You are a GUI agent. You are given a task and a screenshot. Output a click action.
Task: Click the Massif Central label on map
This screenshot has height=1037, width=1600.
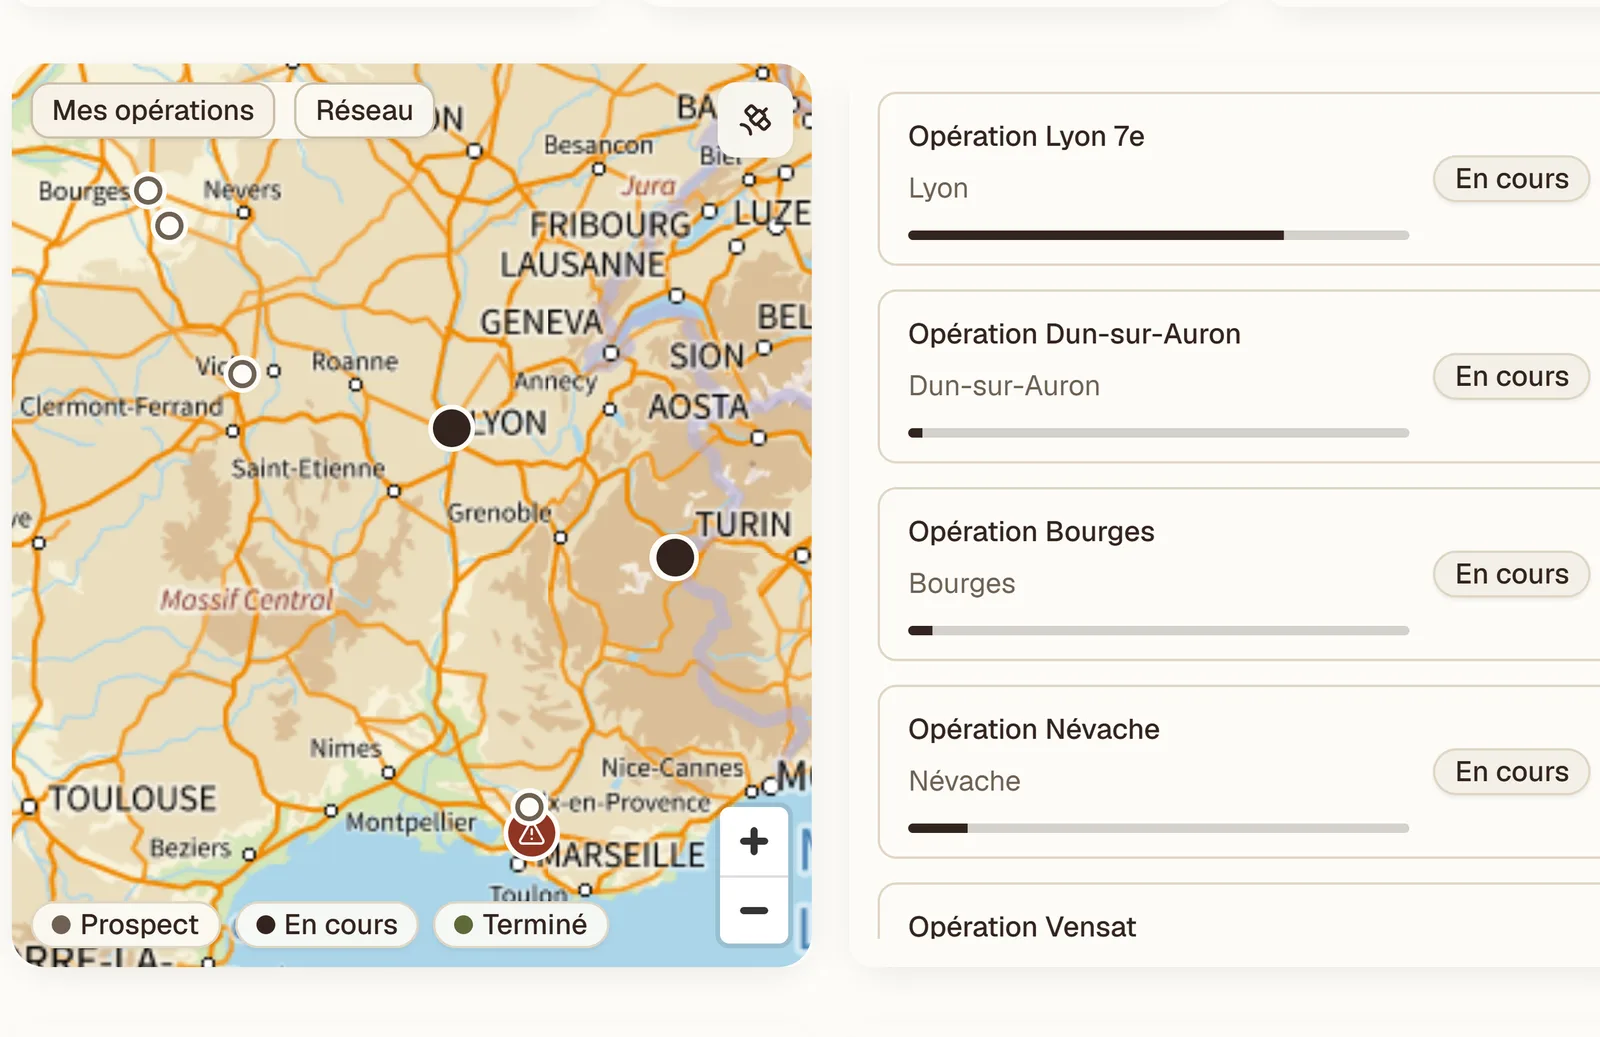(x=246, y=600)
